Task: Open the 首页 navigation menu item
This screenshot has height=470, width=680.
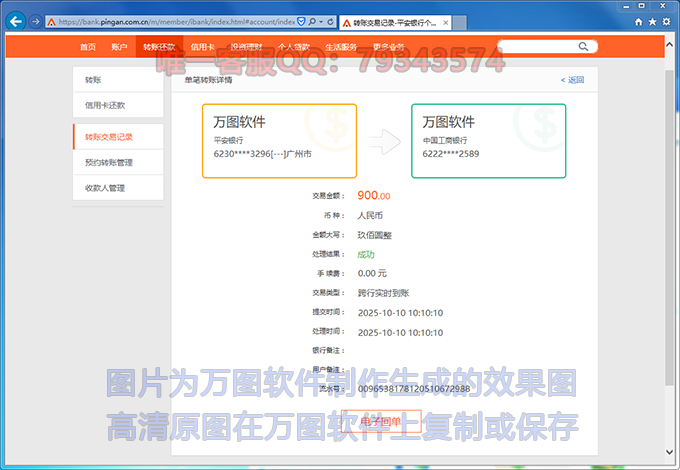Action: pyautogui.click(x=88, y=47)
